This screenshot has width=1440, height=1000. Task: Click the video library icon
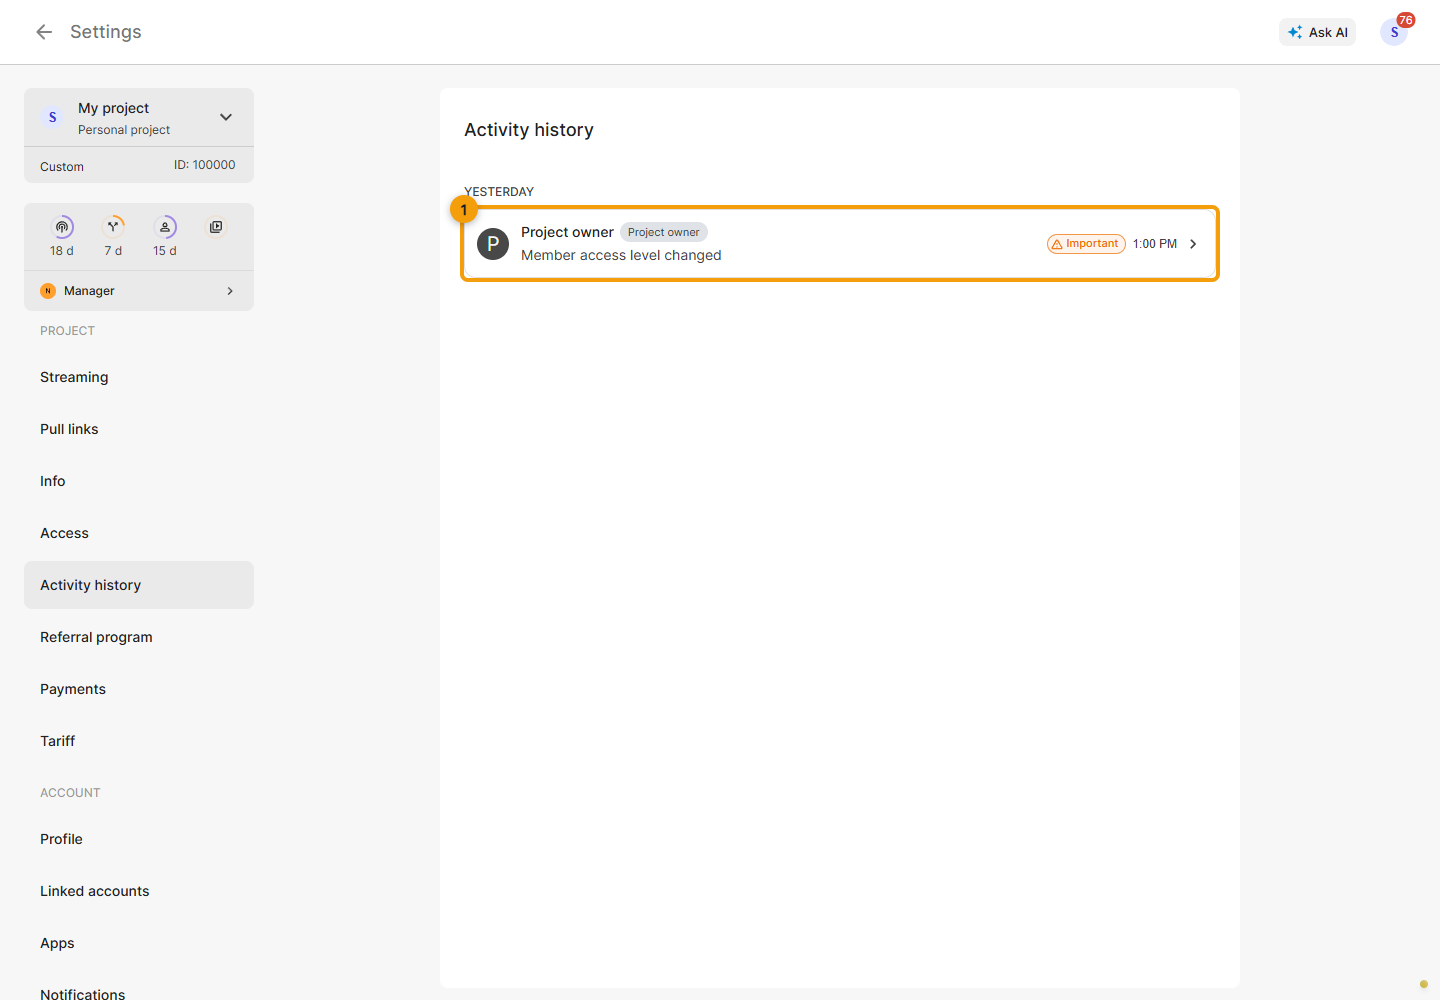pos(216,227)
